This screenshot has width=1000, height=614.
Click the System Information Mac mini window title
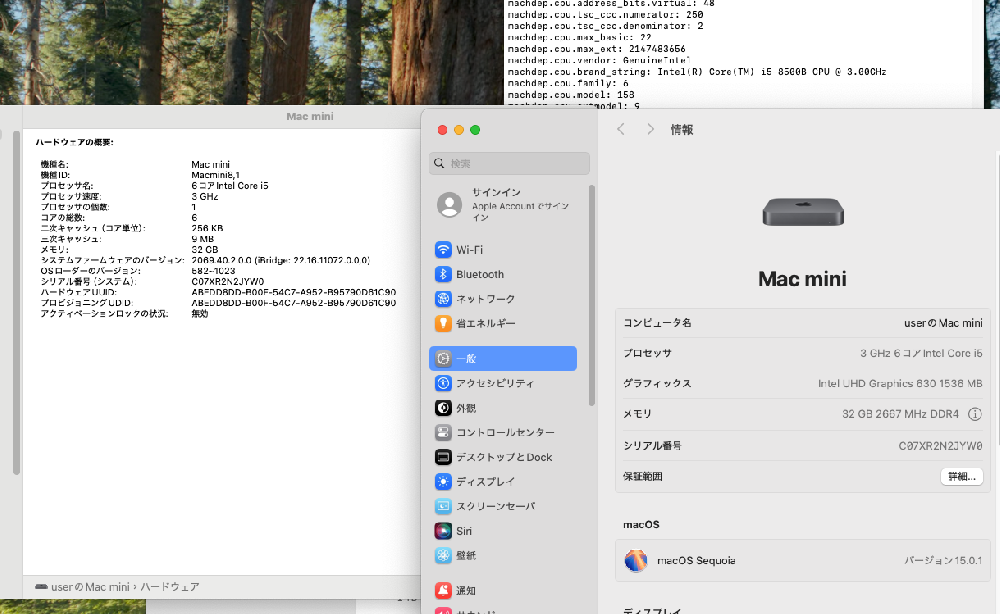coord(310,116)
